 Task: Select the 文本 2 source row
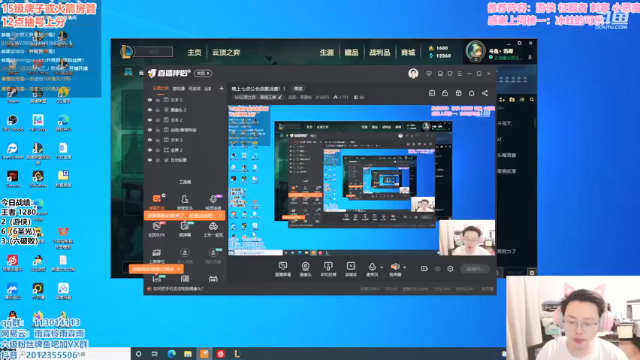(x=185, y=120)
